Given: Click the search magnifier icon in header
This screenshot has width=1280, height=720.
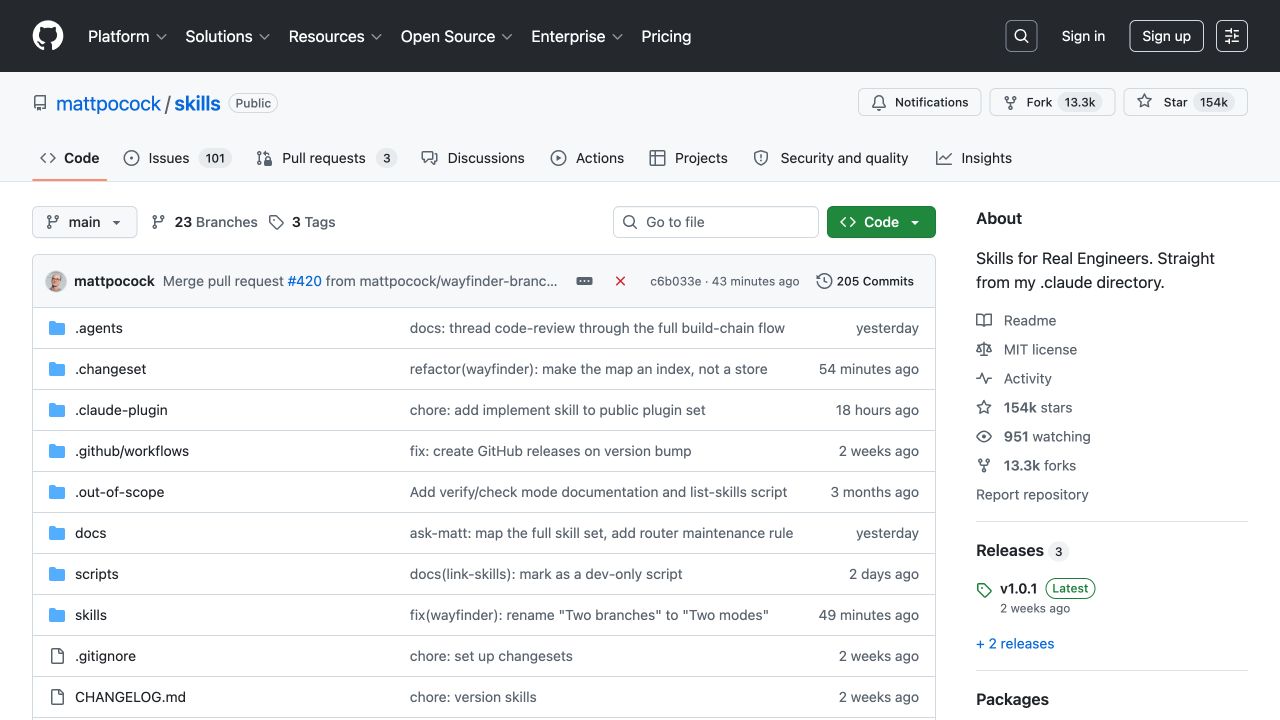Looking at the screenshot, I should 1021,36.
